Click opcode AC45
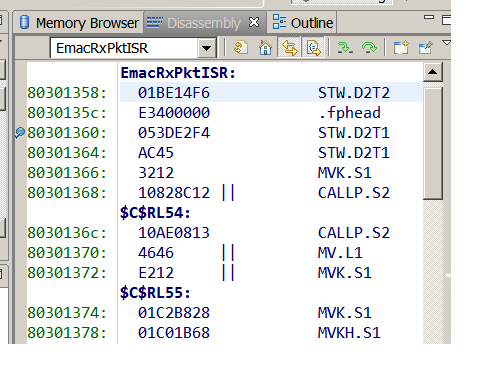The width and height of the screenshot is (490, 368). point(156,153)
